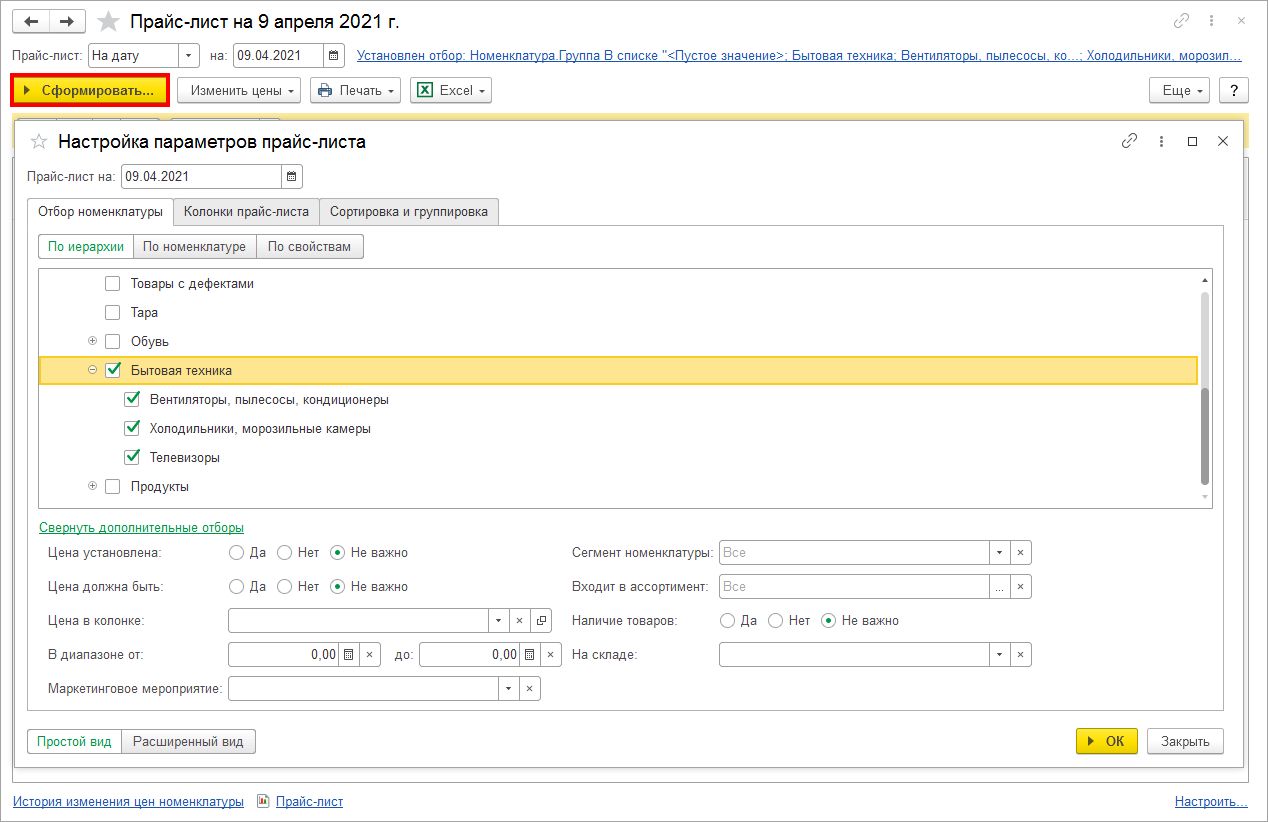Image resolution: width=1268 pixels, height=822 pixels.
Task: Expand the 'Обувь' tree group
Action: (93, 341)
